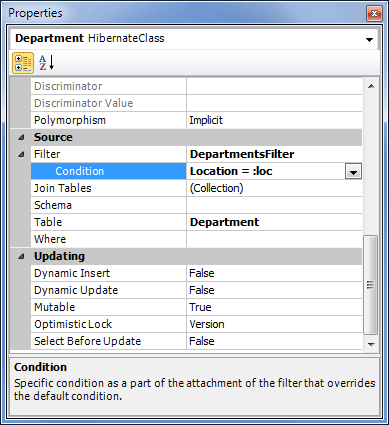Click the Updating category header

pos(60,256)
